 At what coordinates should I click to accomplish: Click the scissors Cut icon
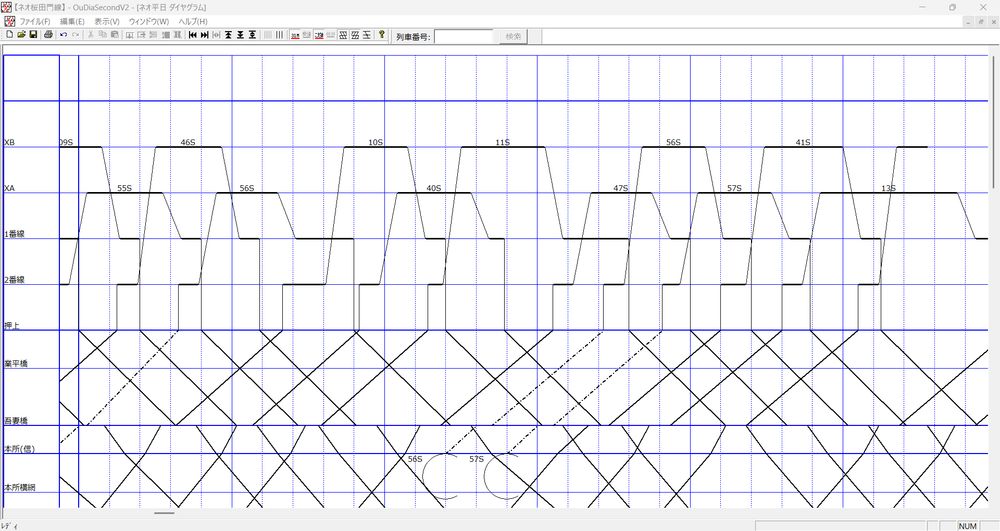[x=91, y=34]
